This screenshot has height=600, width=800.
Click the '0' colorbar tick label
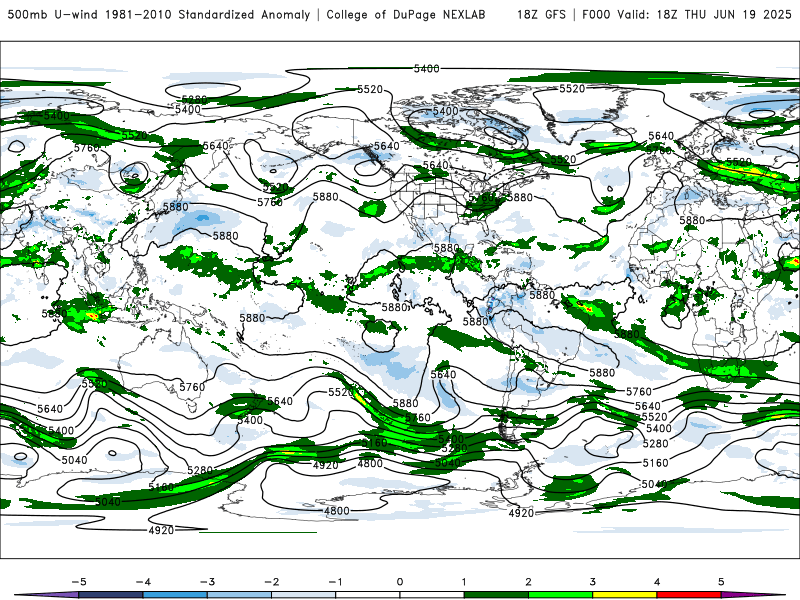(x=400, y=582)
